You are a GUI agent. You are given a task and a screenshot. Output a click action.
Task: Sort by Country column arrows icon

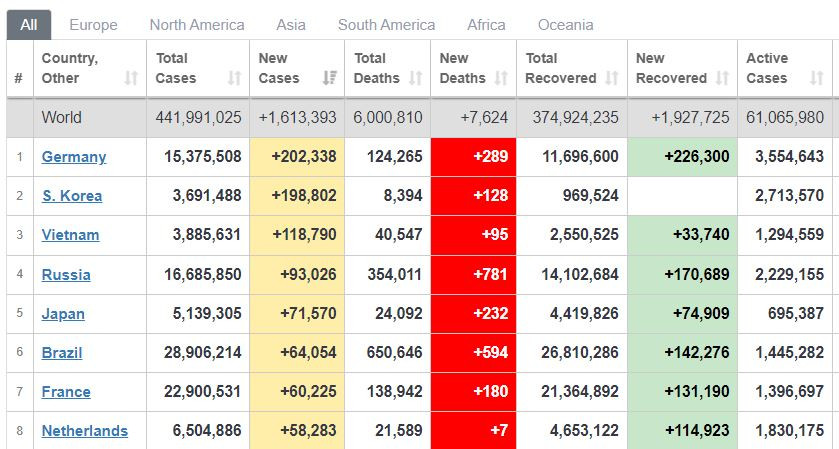(131, 79)
